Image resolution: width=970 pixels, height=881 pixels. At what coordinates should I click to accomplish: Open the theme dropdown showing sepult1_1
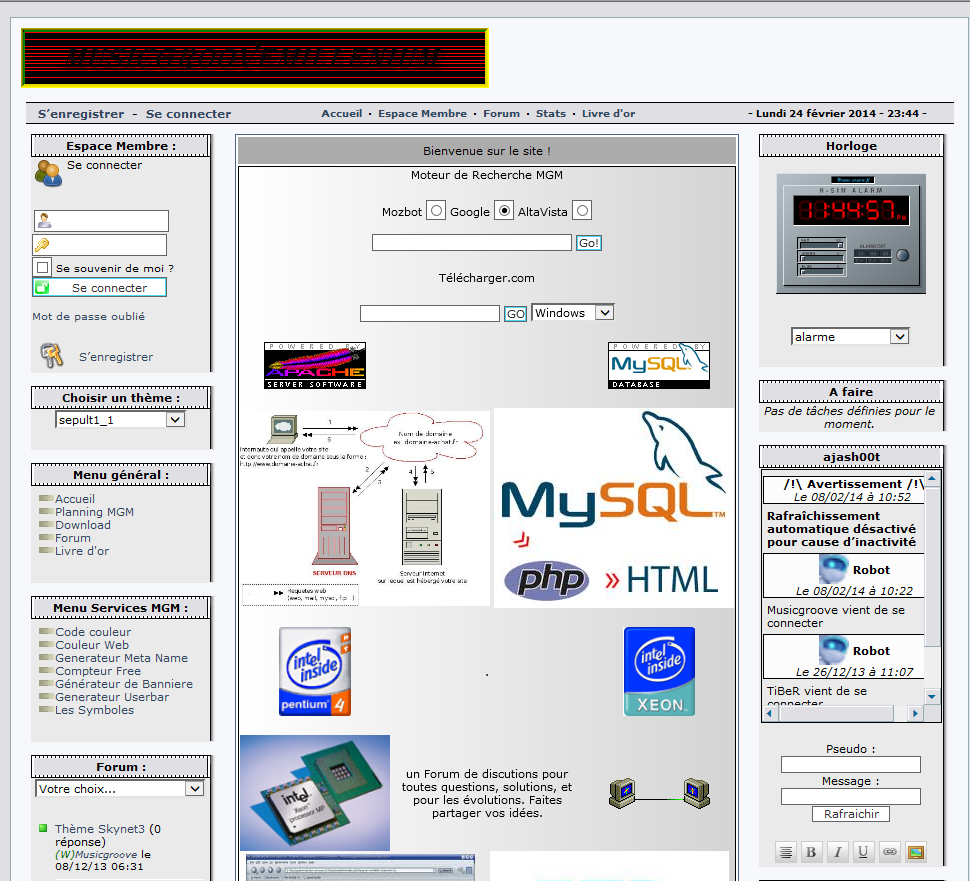tap(120, 419)
